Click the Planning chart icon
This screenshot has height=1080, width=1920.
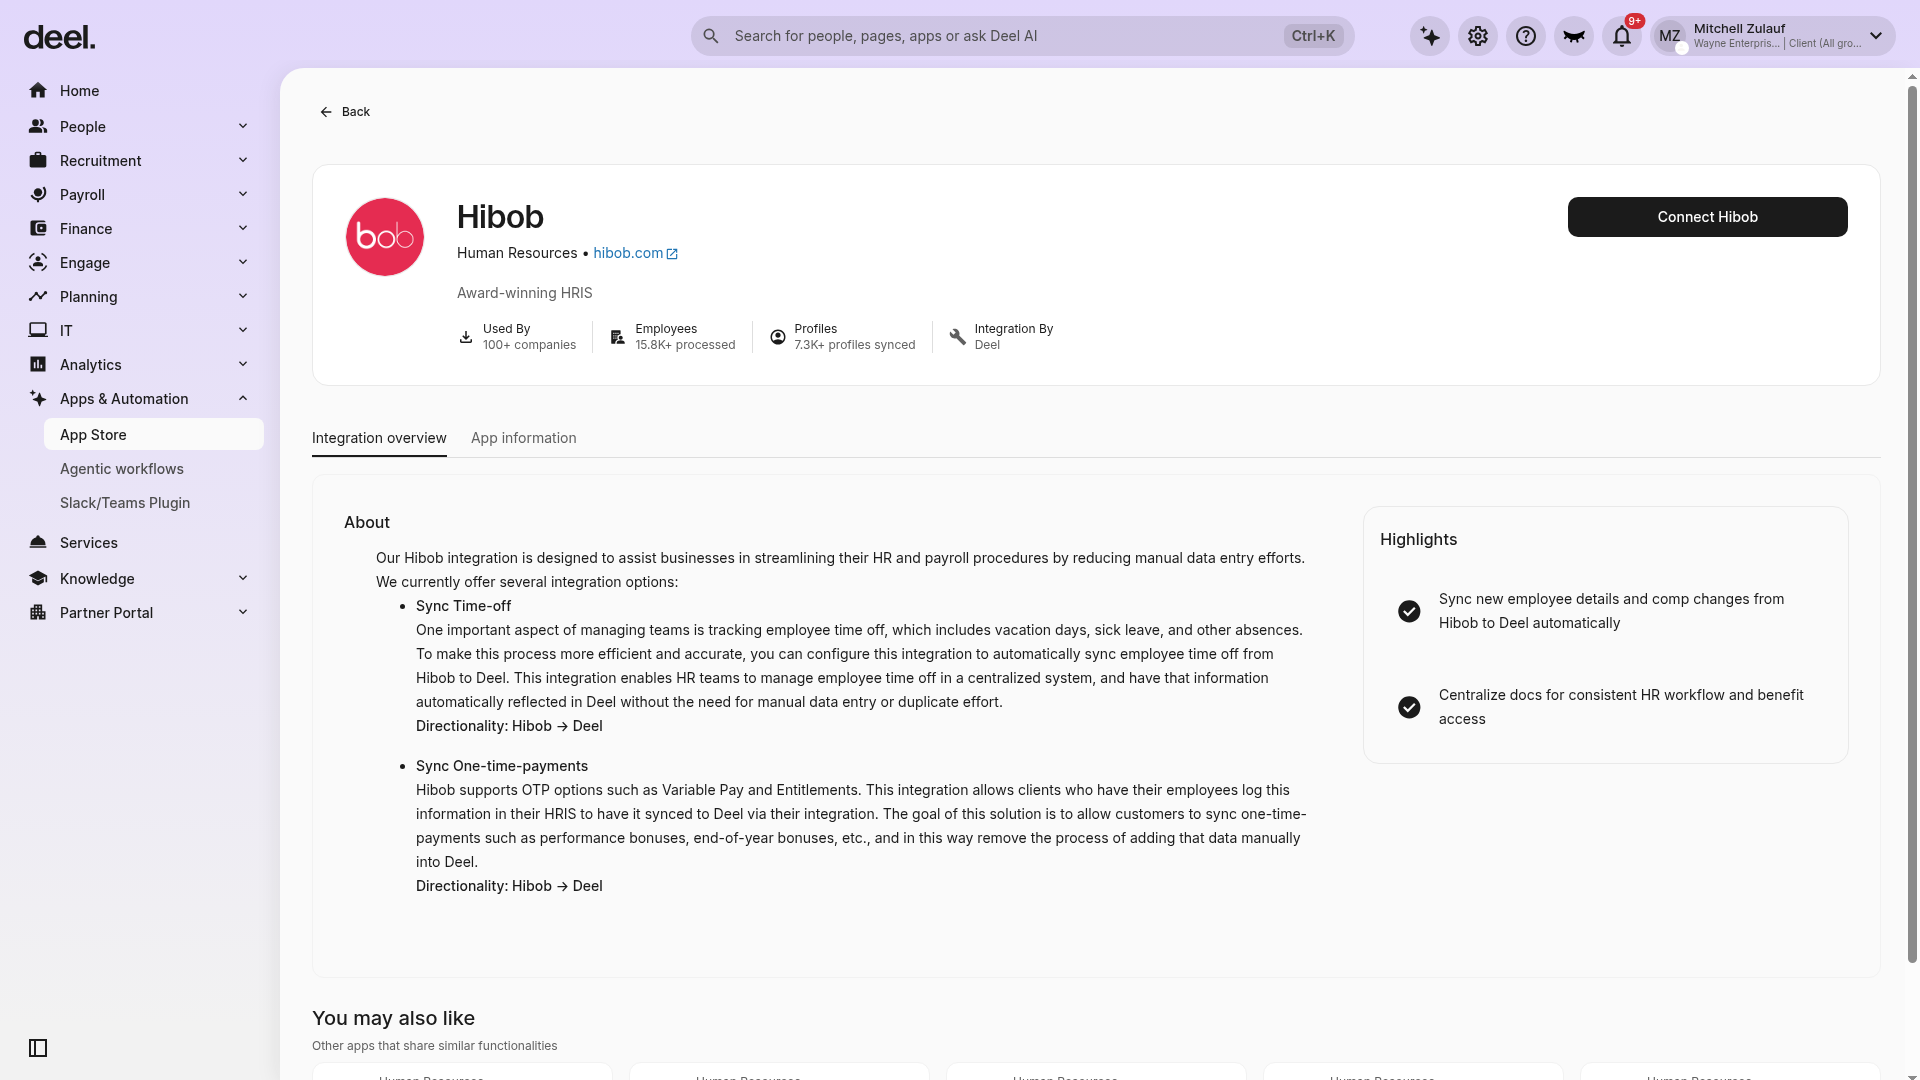38,297
